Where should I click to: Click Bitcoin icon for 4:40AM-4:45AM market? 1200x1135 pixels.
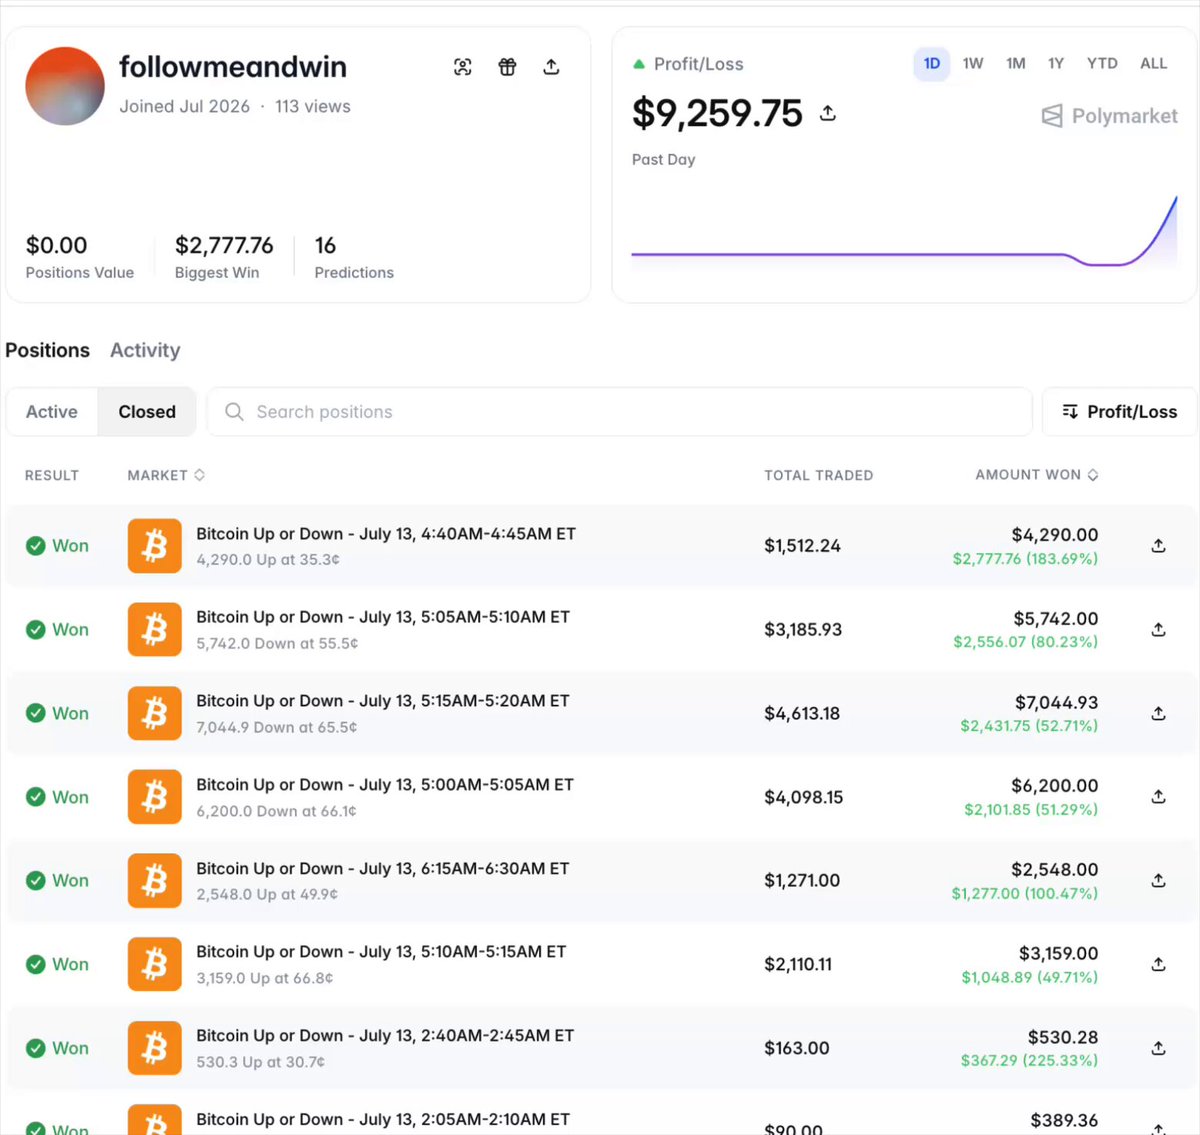click(155, 546)
